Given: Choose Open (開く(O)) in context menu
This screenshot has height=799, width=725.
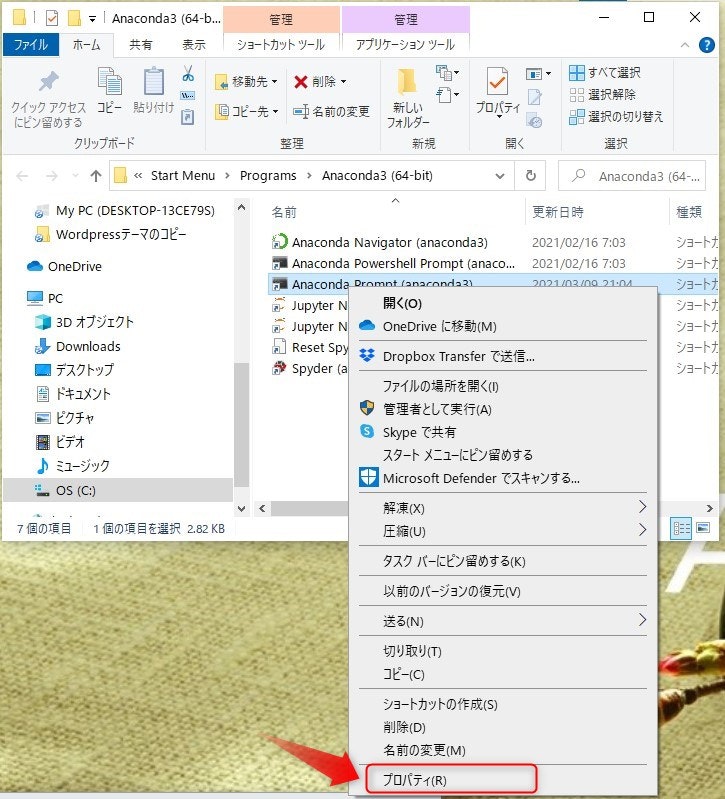Looking at the screenshot, I should click(502, 304).
